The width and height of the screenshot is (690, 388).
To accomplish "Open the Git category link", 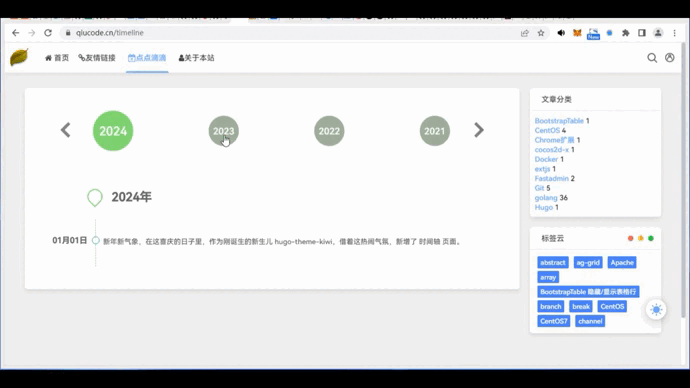I will tap(540, 188).
